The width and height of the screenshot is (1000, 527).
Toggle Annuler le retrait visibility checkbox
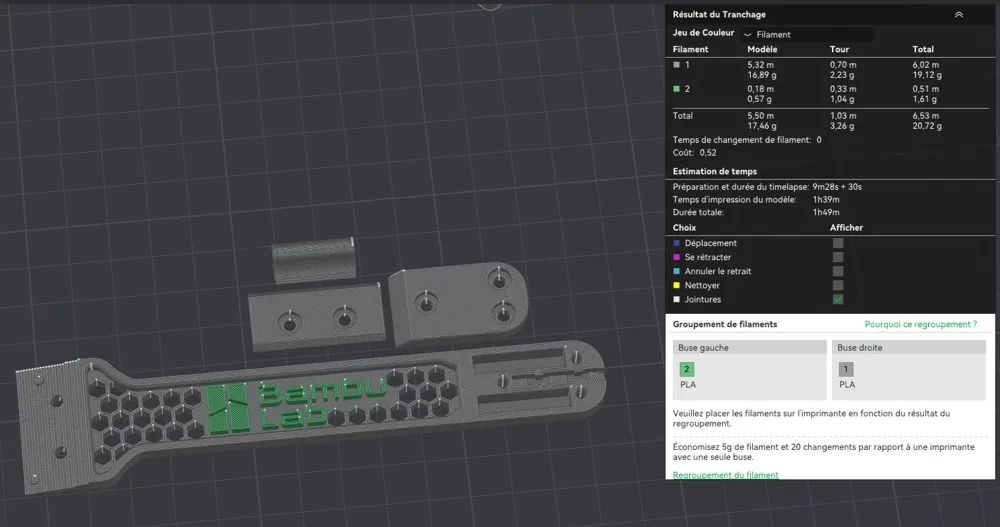pyautogui.click(x=838, y=271)
